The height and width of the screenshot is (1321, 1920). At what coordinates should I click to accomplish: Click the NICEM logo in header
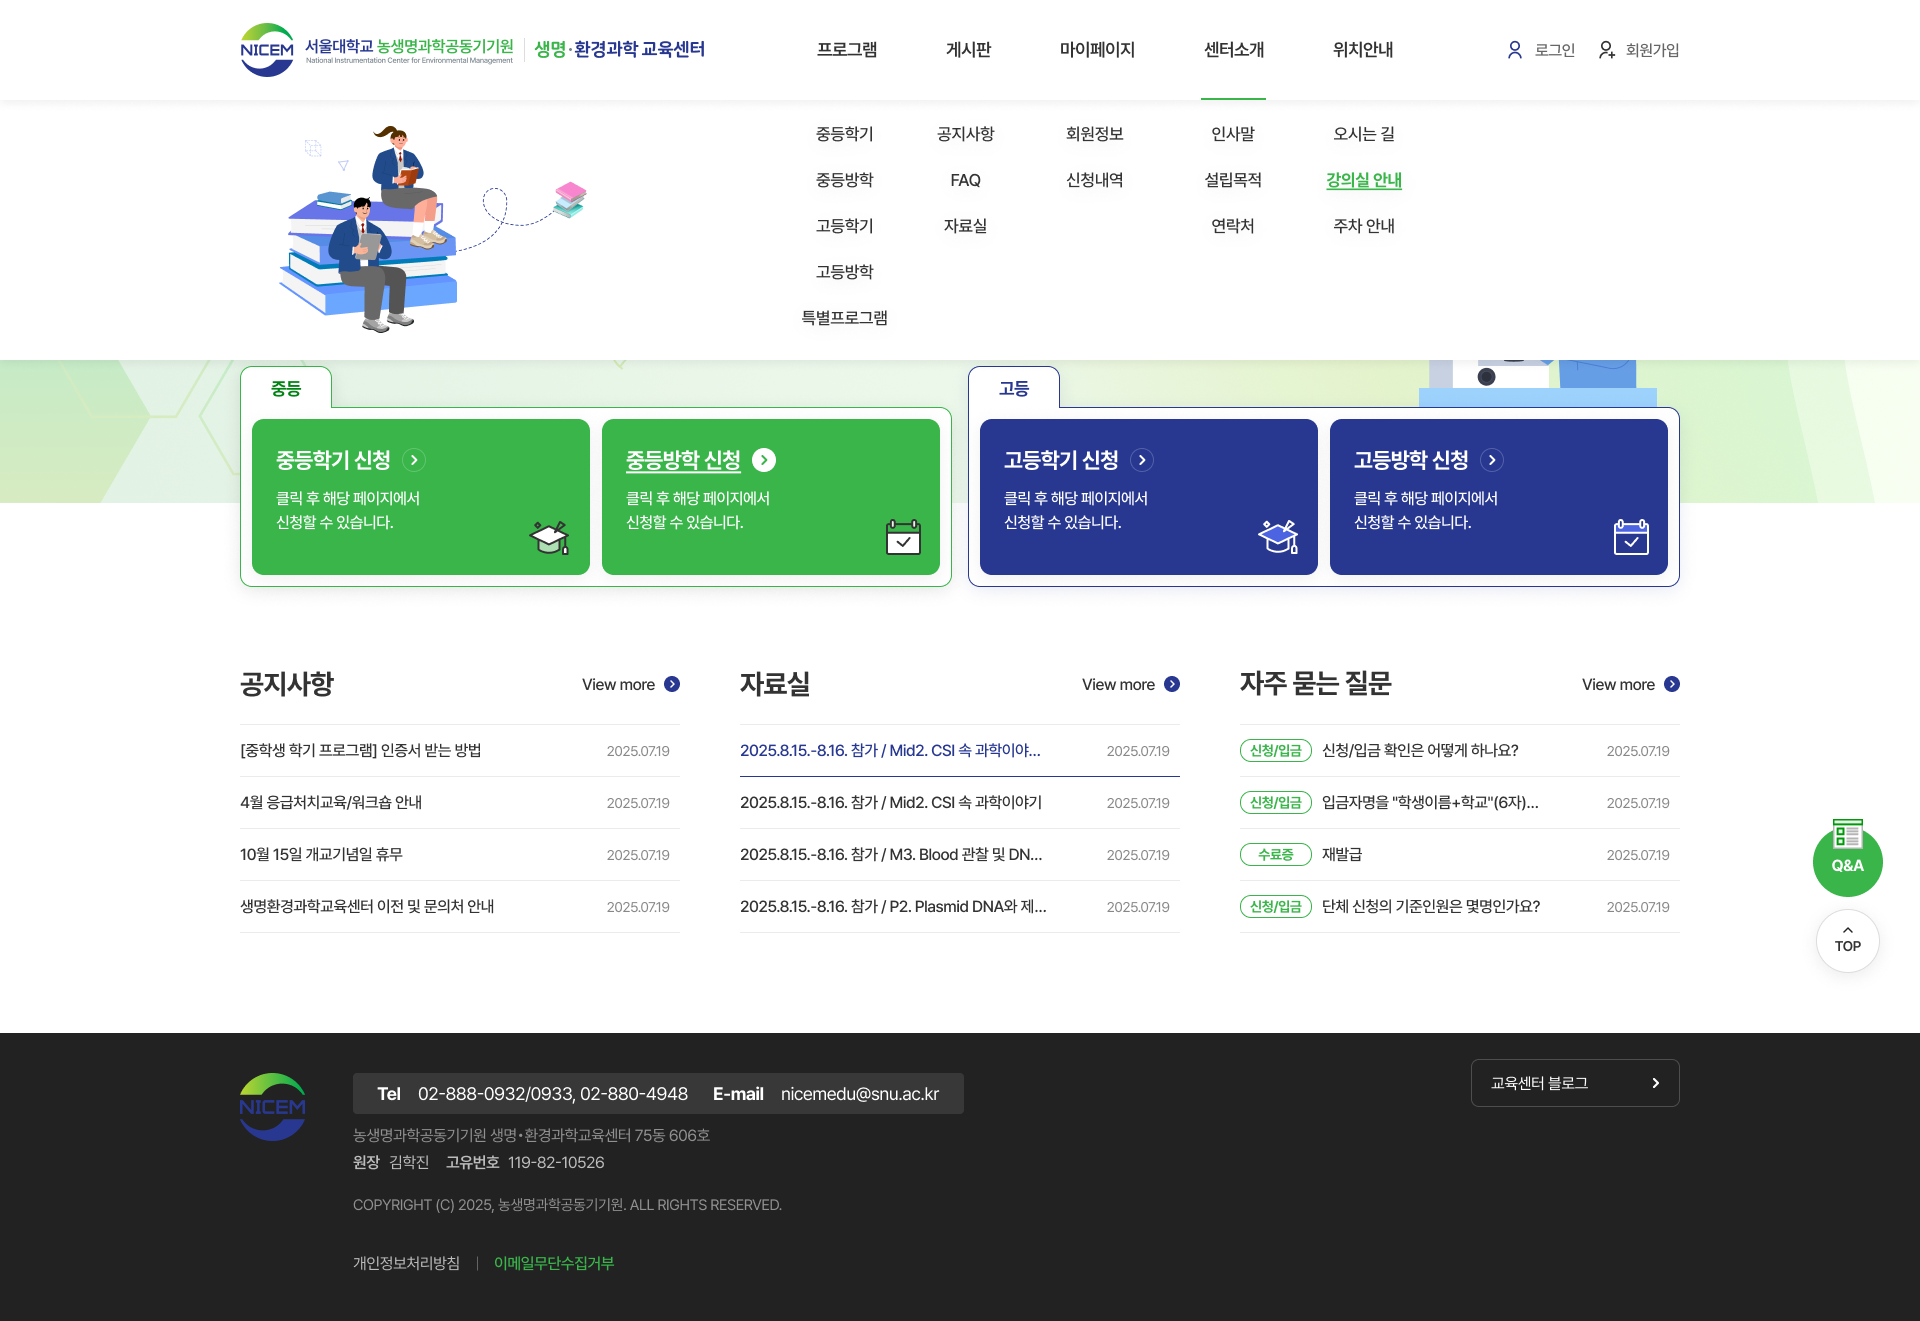pyautogui.click(x=267, y=50)
